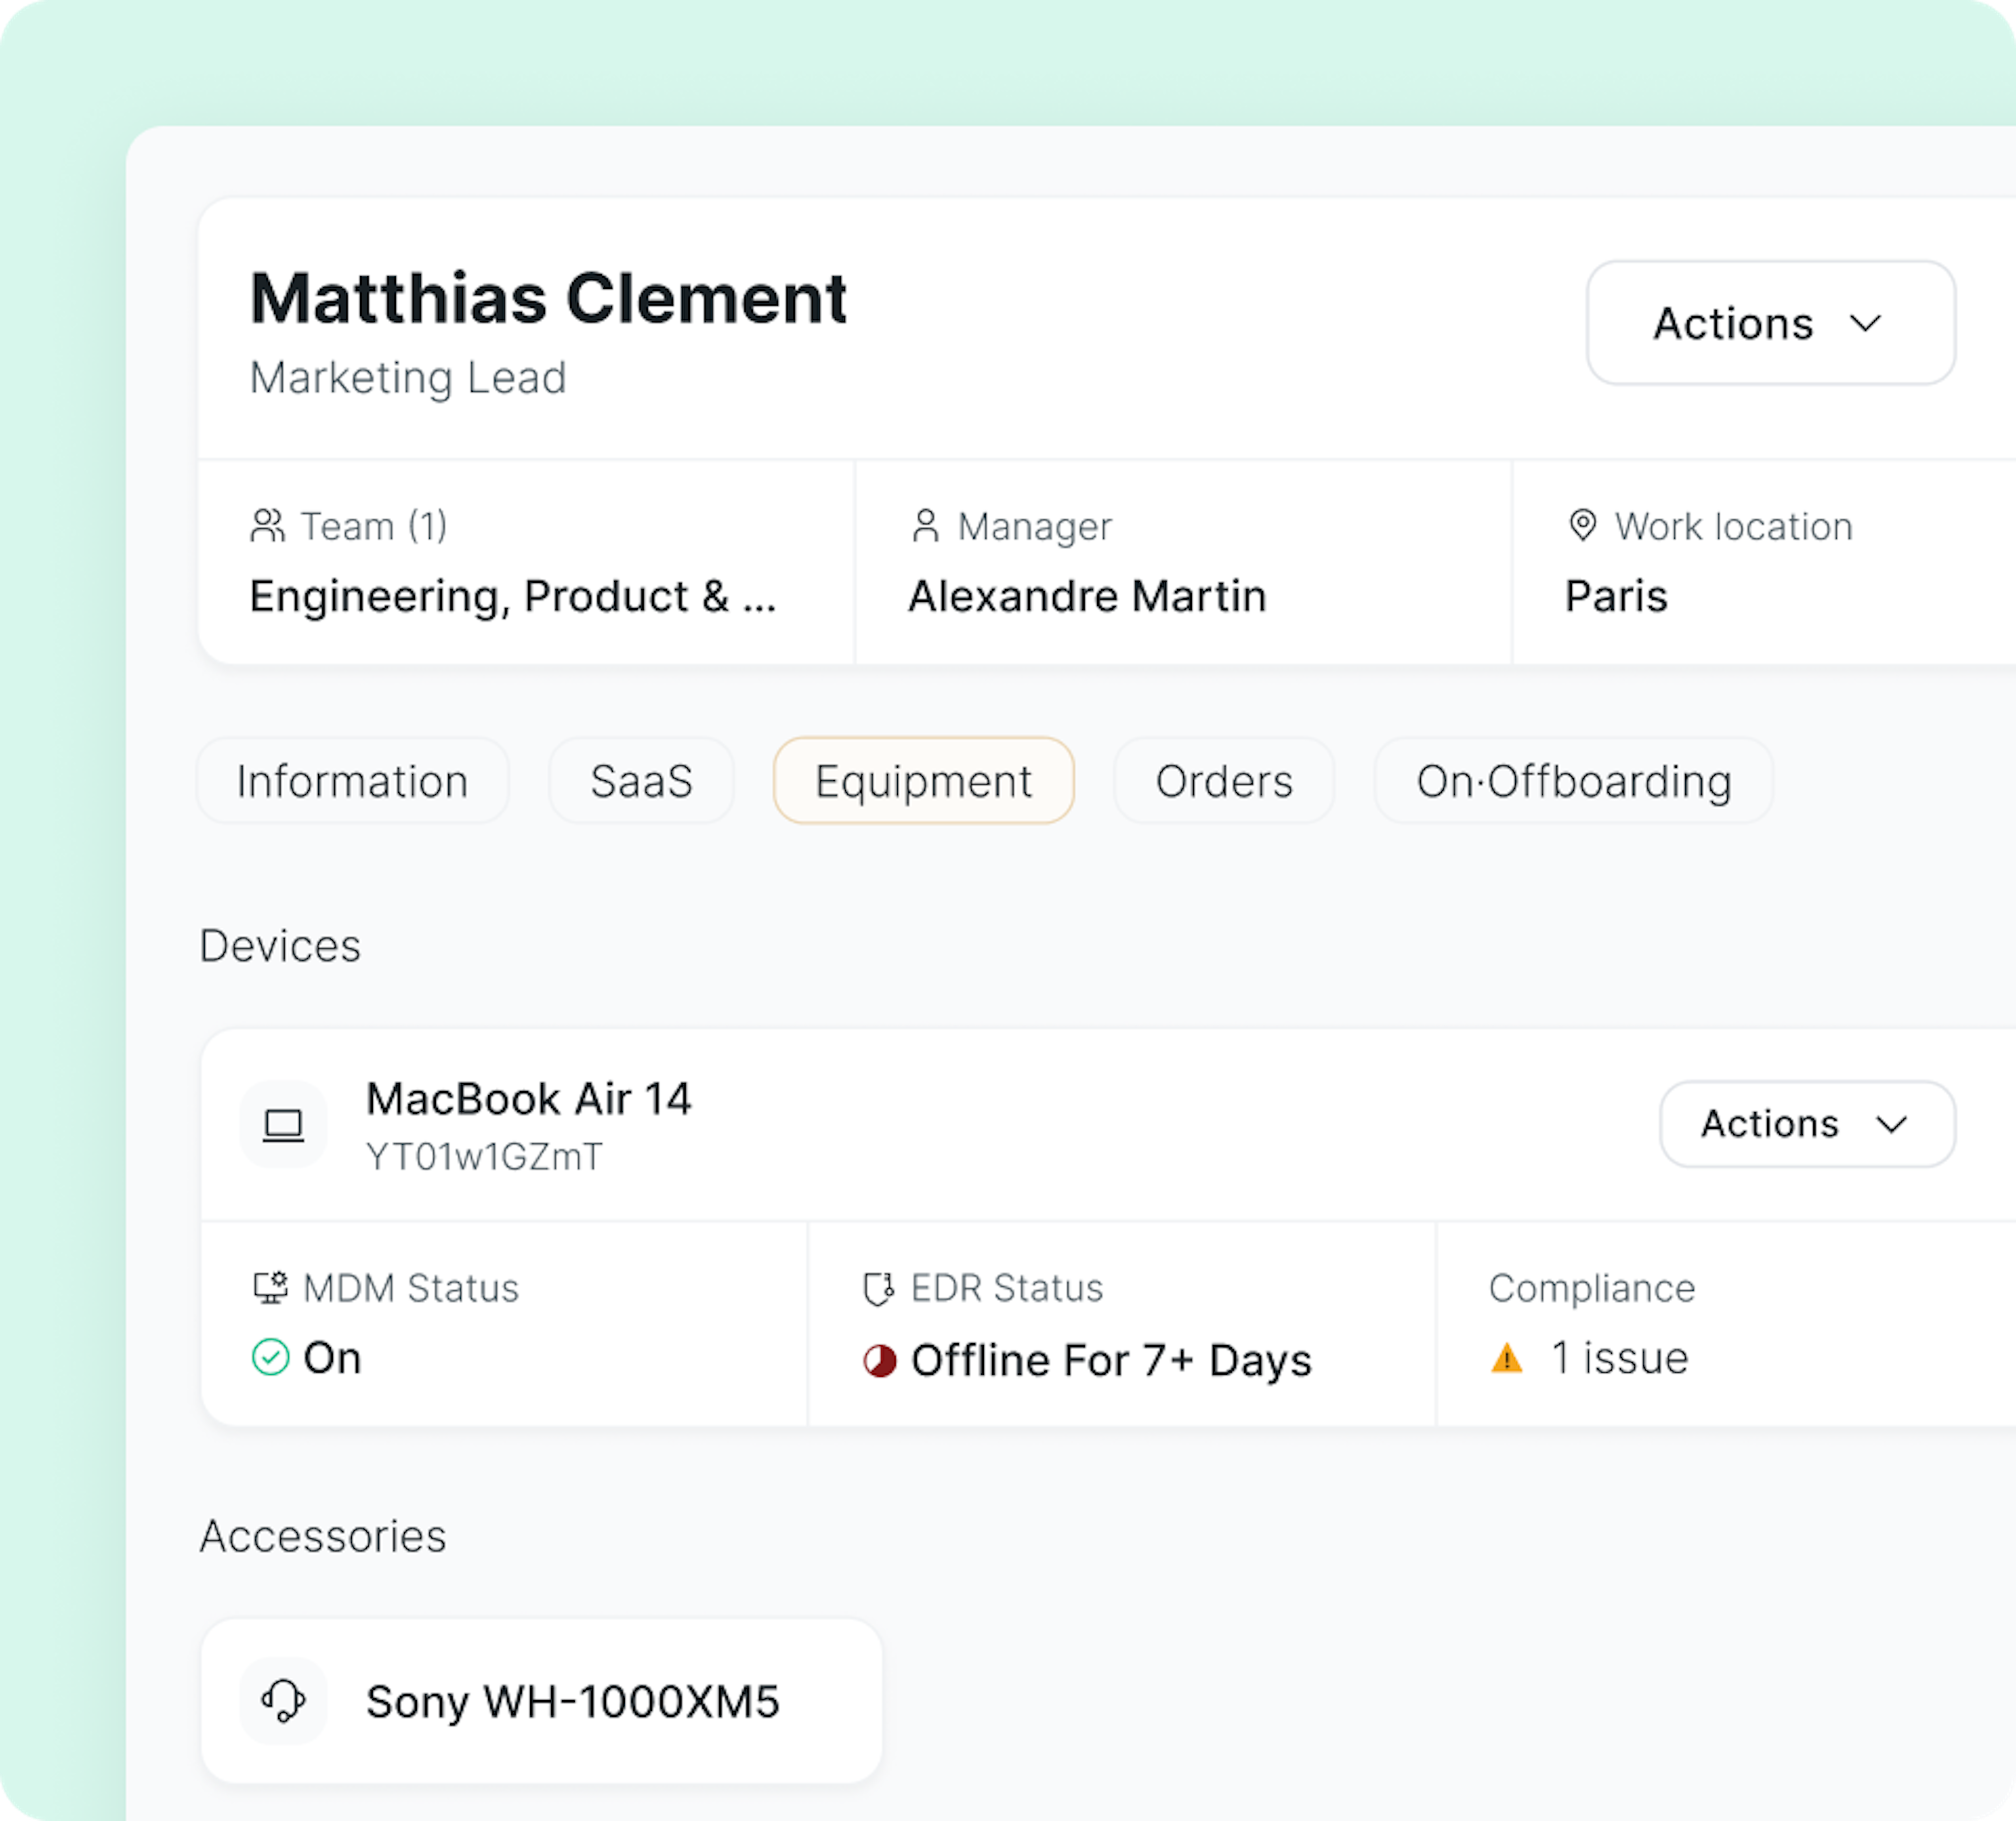
Task: Click manager name Alexandre Martin
Action: (1087, 596)
